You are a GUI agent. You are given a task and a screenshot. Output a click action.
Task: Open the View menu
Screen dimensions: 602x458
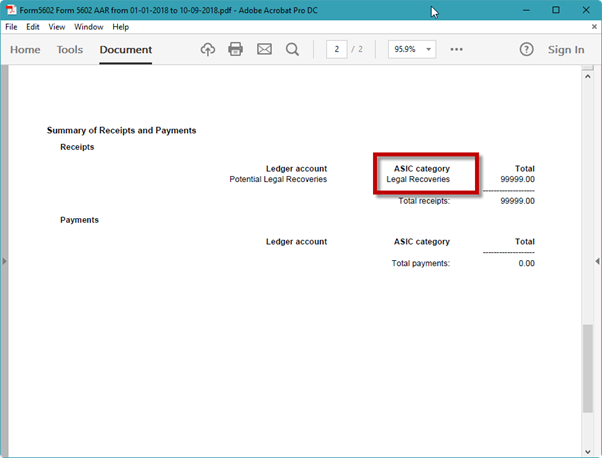pos(57,27)
